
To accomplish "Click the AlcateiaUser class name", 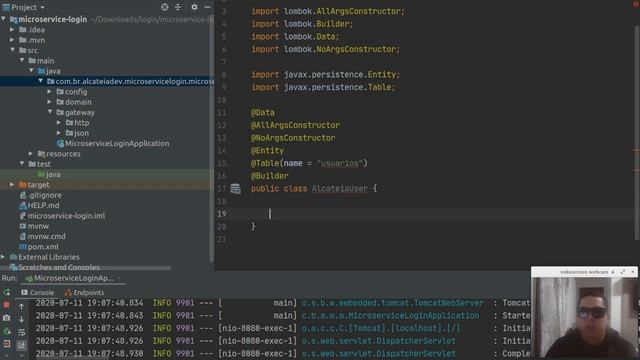I will click(x=340, y=189).
